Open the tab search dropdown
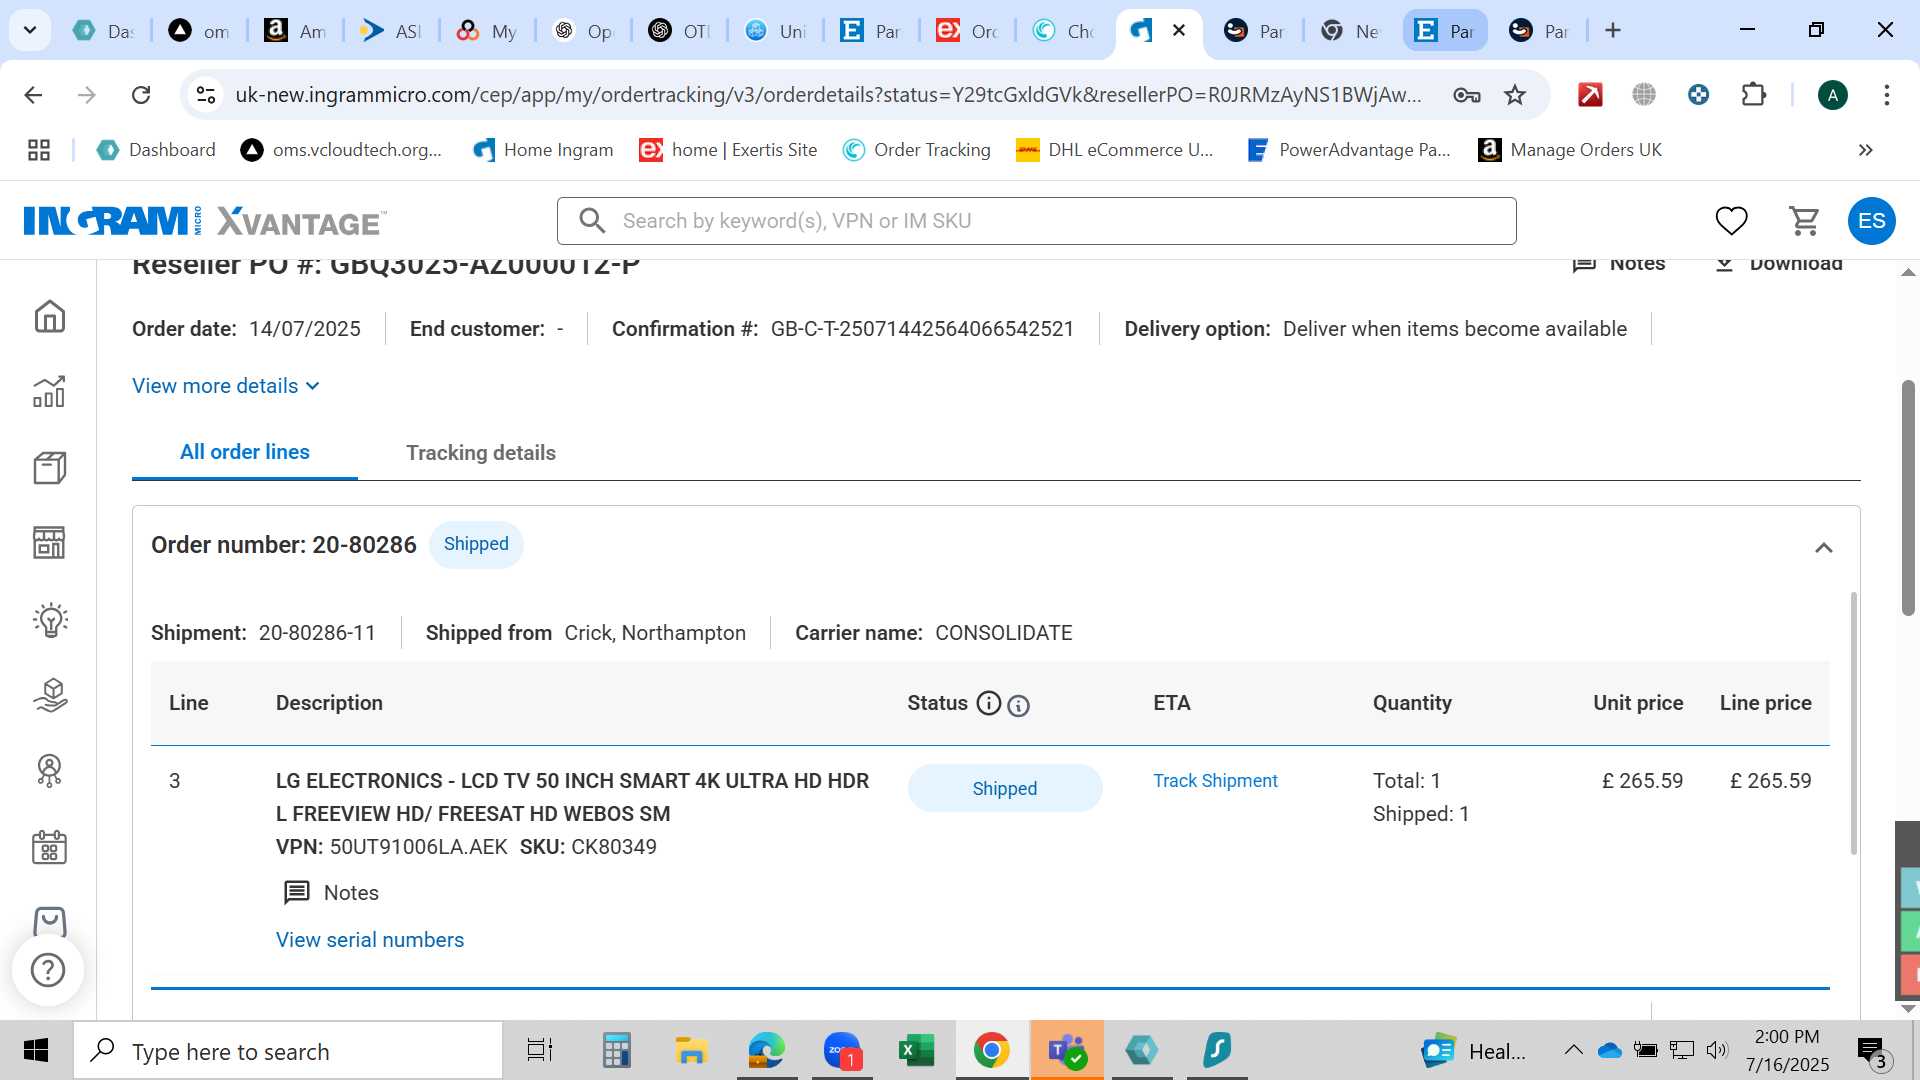 (30, 30)
